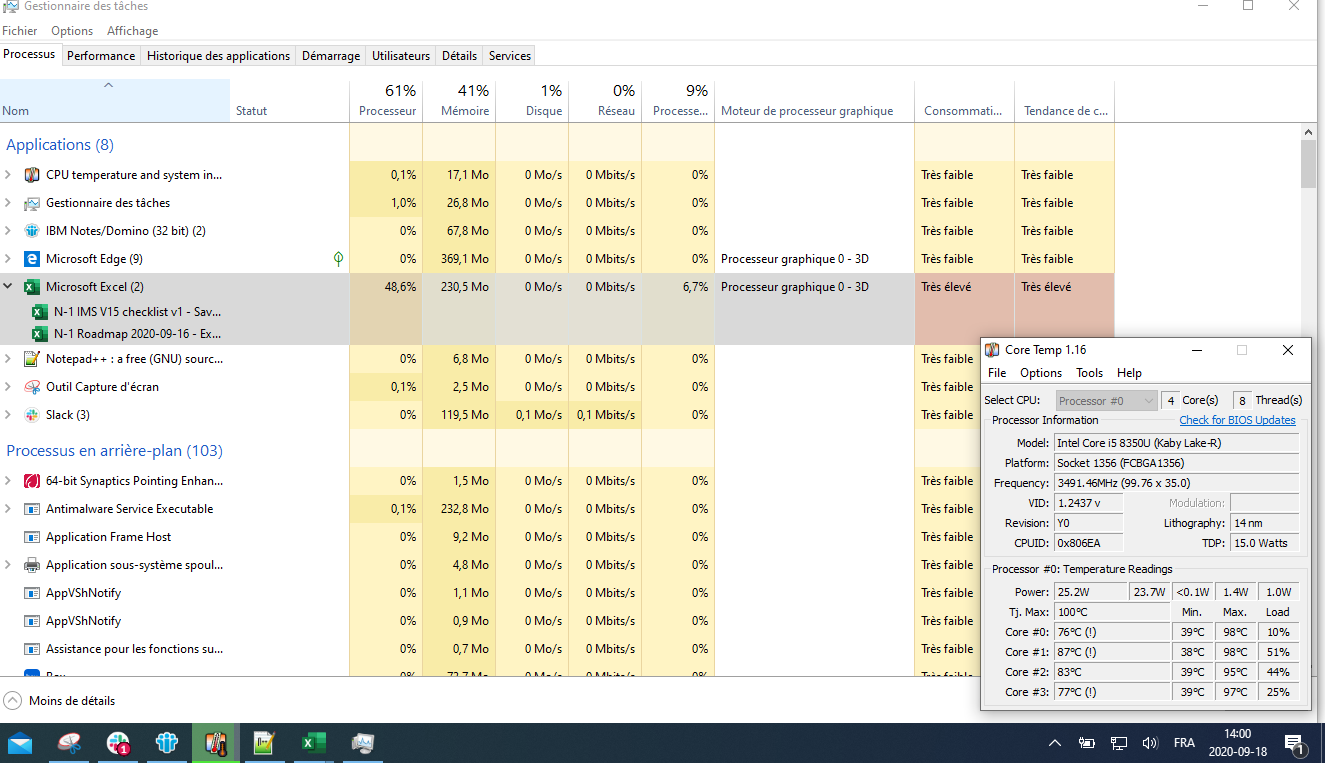Open the notification center icon
This screenshot has height=763, width=1325.
(1295, 743)
